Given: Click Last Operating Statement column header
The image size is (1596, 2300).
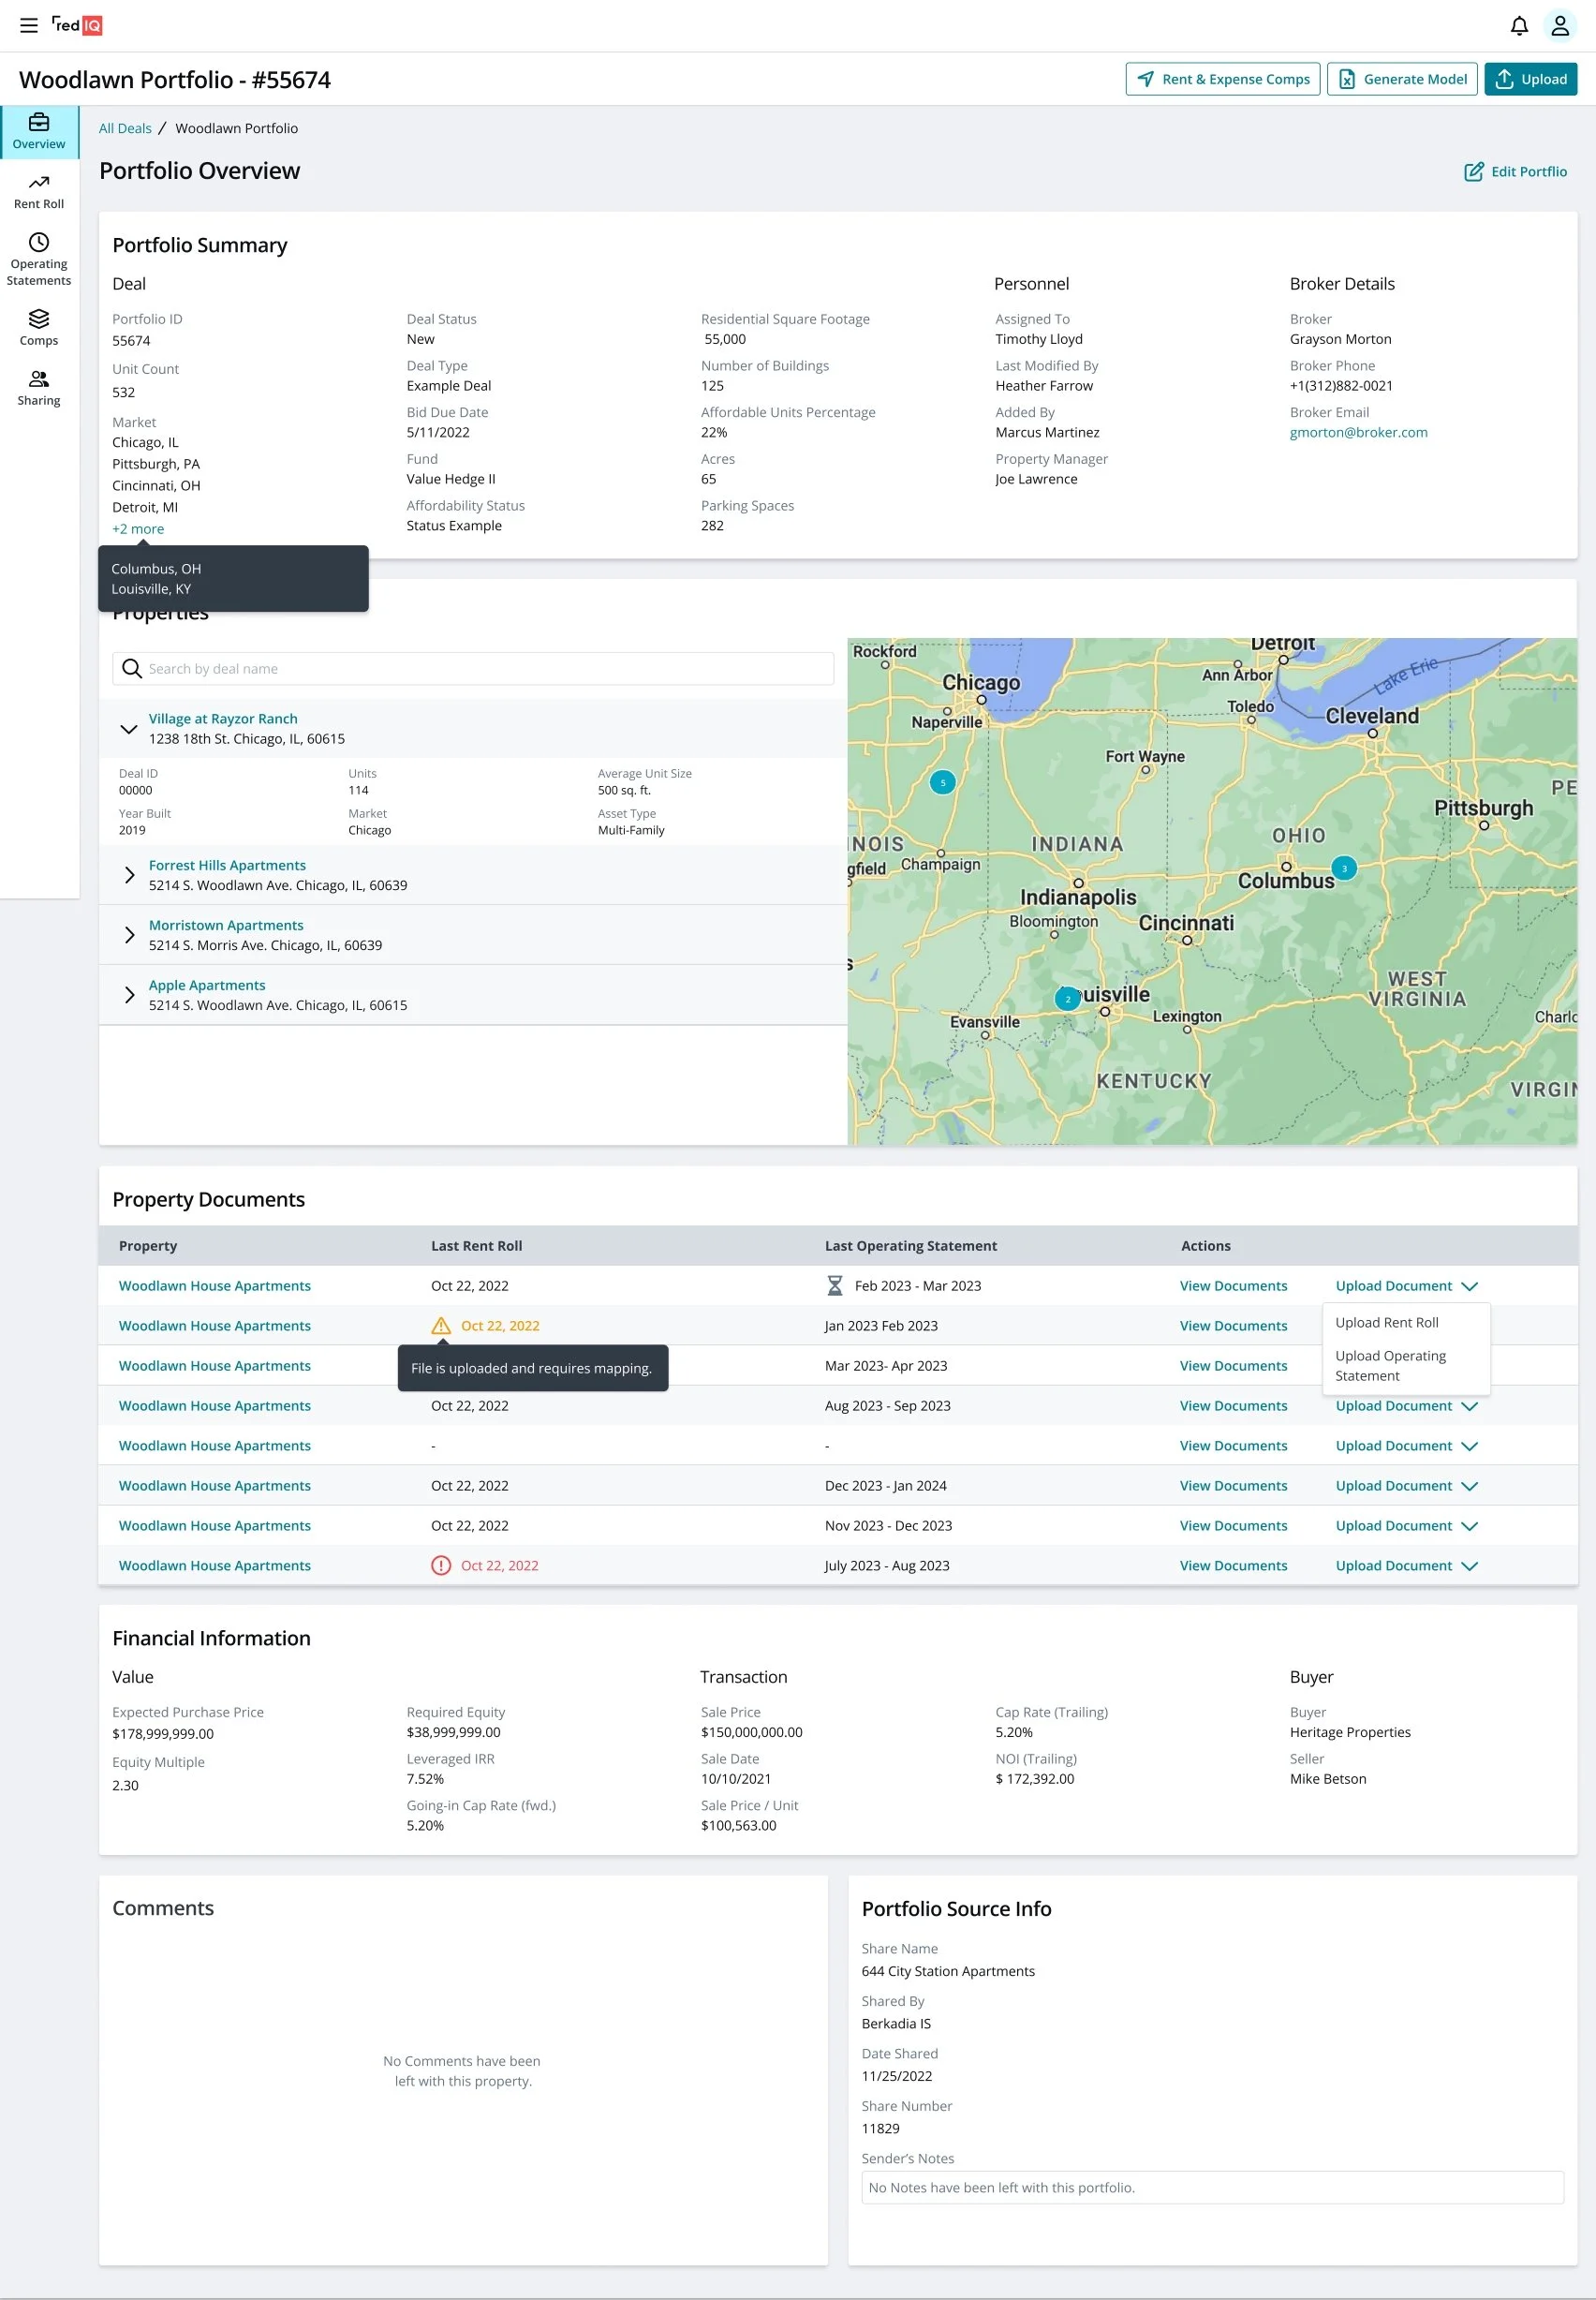Looking at the screenshot, I should (x=910, y=1246).
